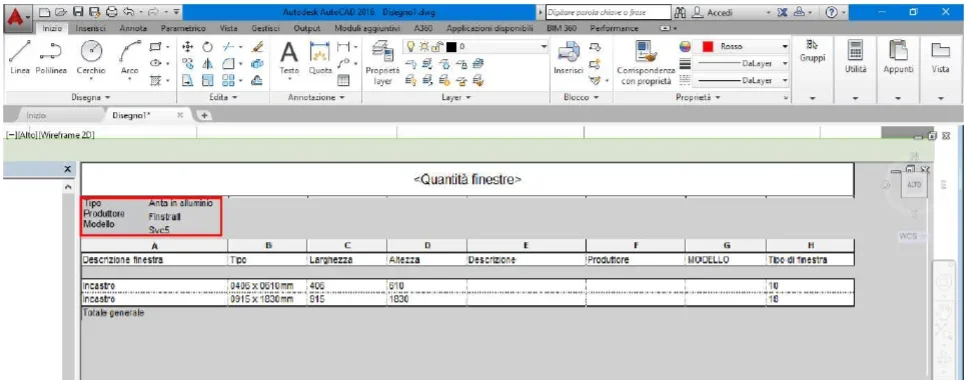Add a new drawing tab

pos(203,115)
